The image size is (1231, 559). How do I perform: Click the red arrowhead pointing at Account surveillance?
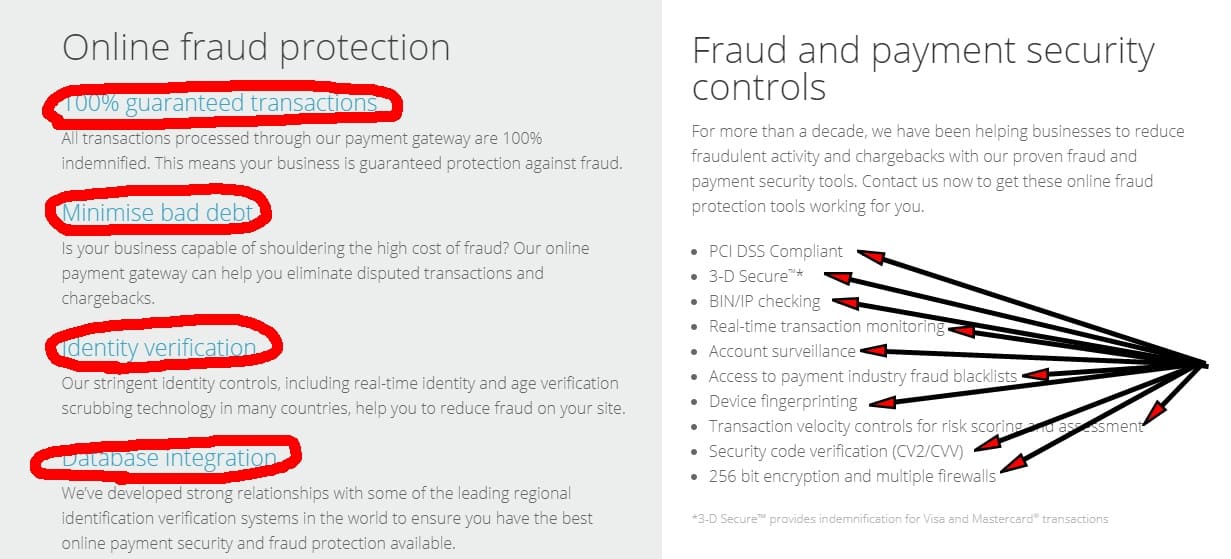[x=872, y=351]
